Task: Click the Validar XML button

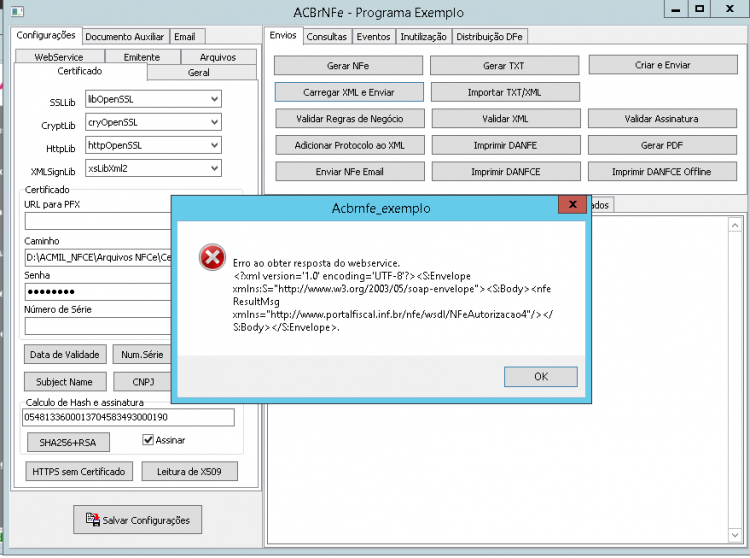Action: click(506, 119)
